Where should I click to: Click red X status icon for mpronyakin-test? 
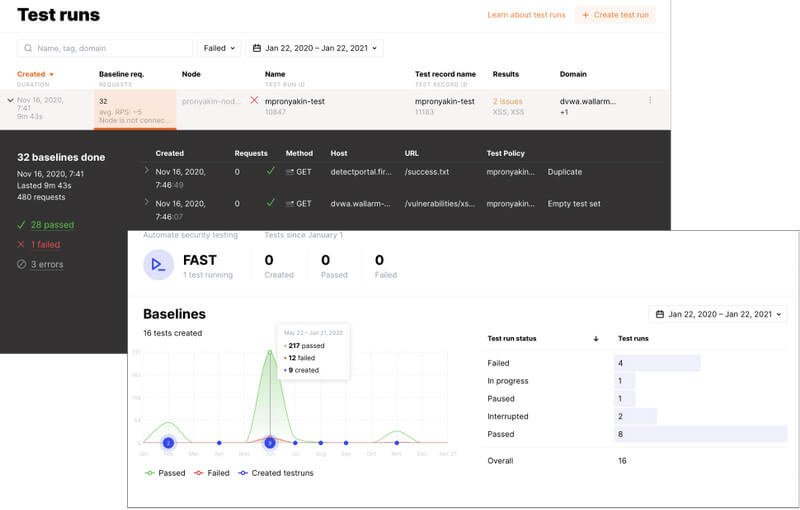coord(254,100)
